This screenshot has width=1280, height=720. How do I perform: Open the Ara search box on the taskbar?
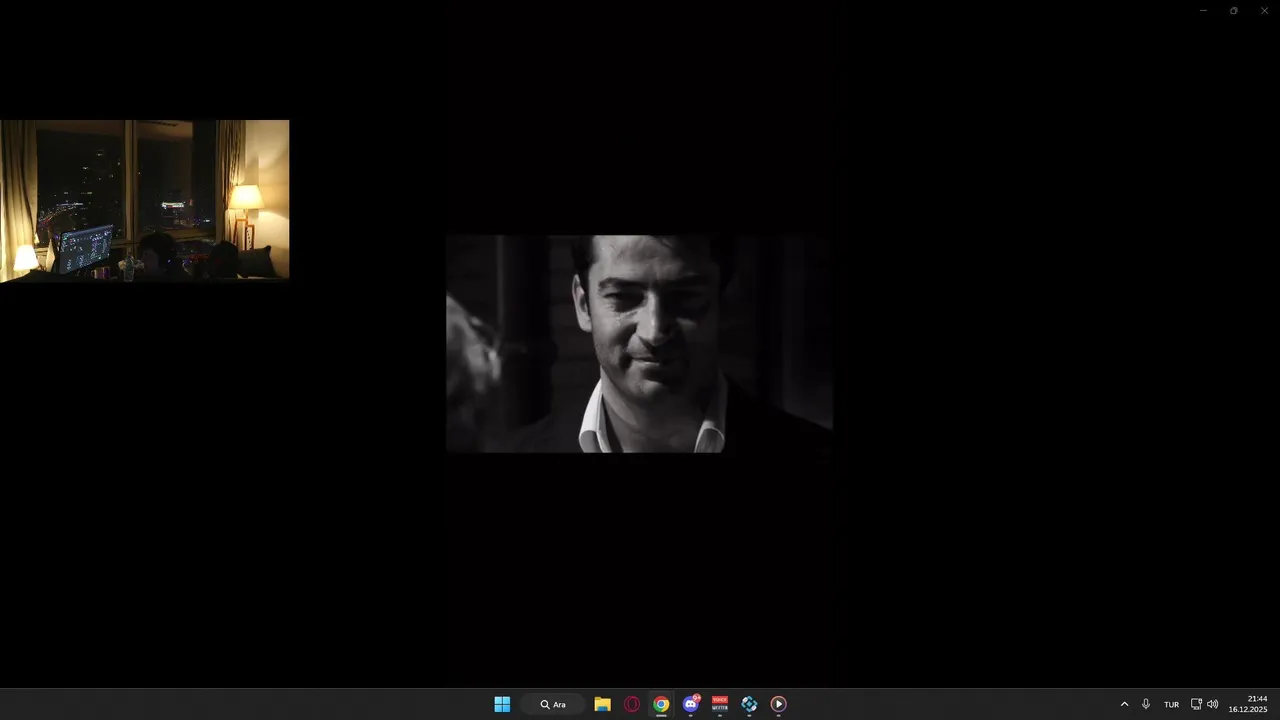click(x=553, y=704)
